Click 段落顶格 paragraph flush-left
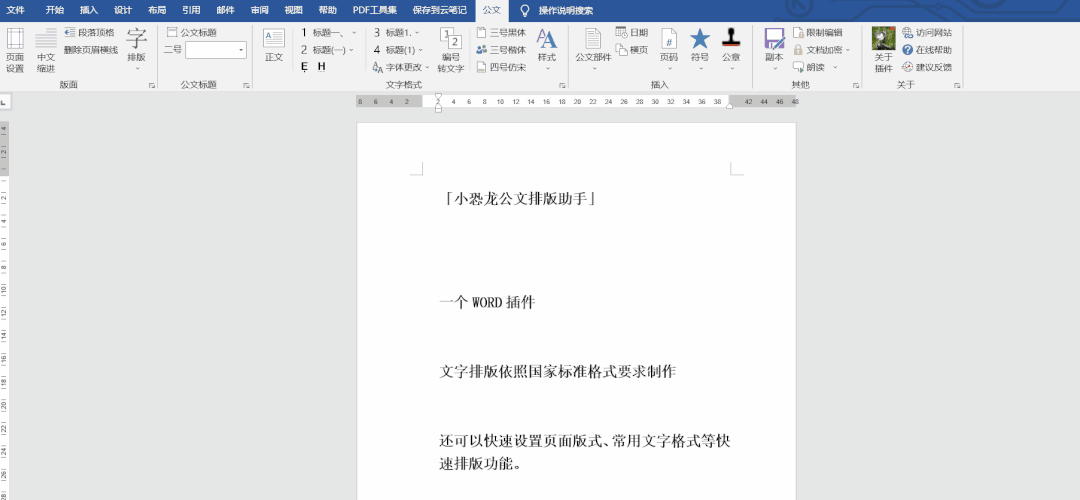This screenshot has width=1080, height=500. click(x=90, y=32)
